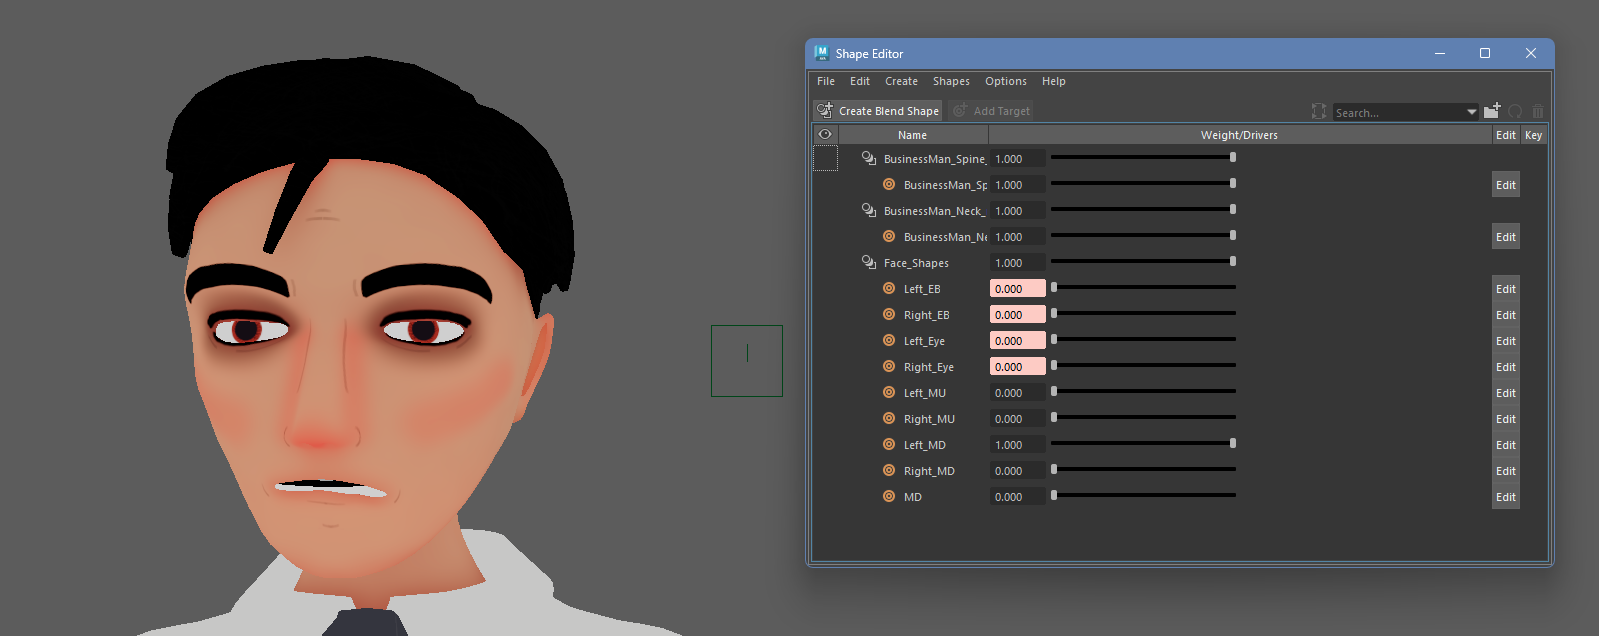The width and height of the screenshot is (1599, 636).
Task: Open the File menu
Action: (x=826, y=81)
